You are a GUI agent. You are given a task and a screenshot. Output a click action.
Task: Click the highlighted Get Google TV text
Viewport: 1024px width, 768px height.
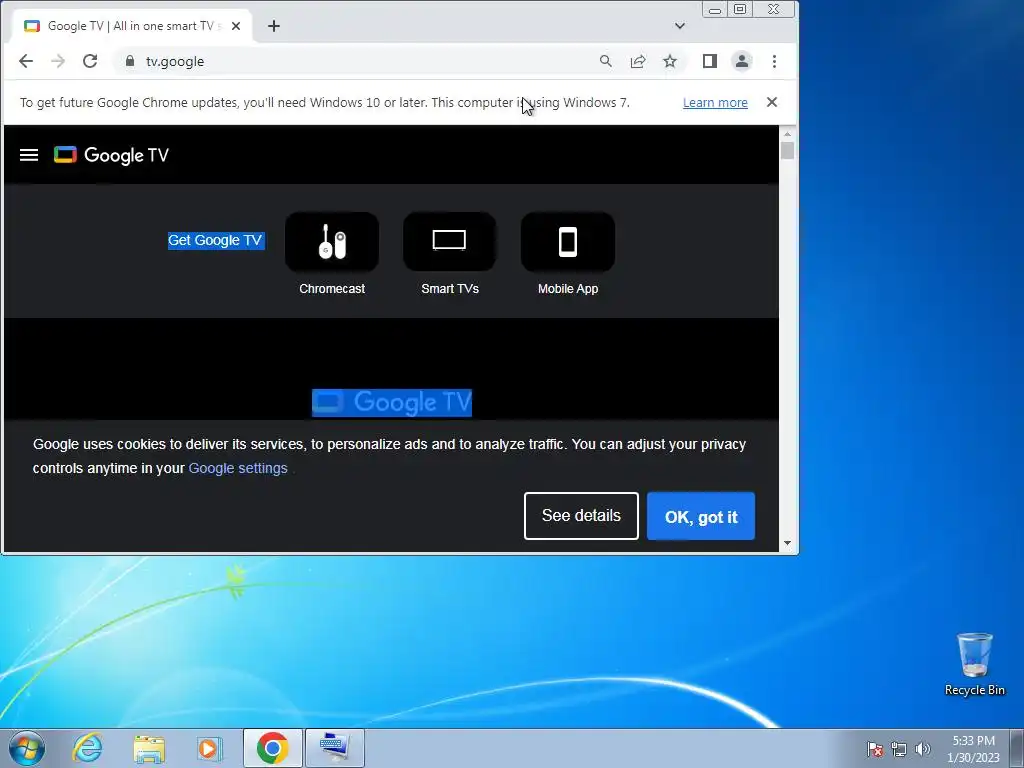point(215,240)
